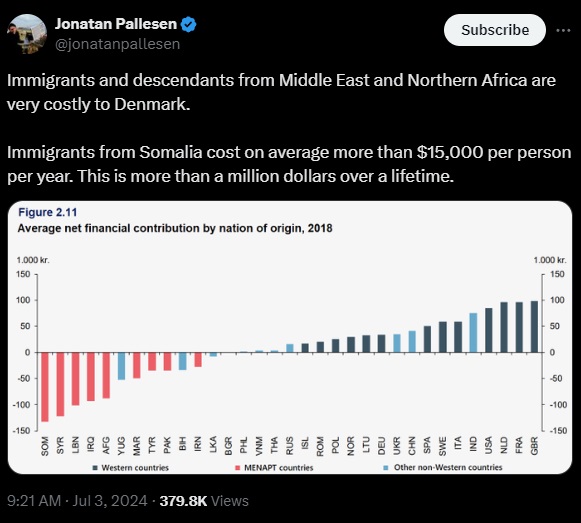
Task: Click the YUG blue negative bar
Action: 121,366
